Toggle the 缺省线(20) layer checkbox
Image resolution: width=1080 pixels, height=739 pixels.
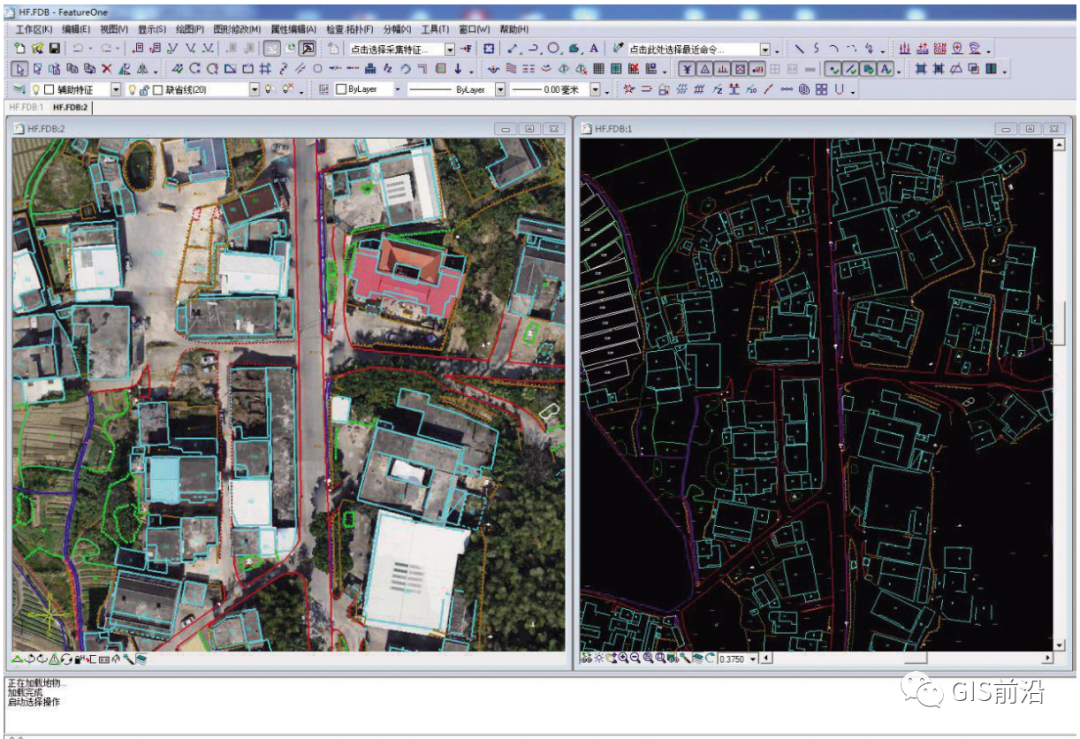click(x=158, y=90)
